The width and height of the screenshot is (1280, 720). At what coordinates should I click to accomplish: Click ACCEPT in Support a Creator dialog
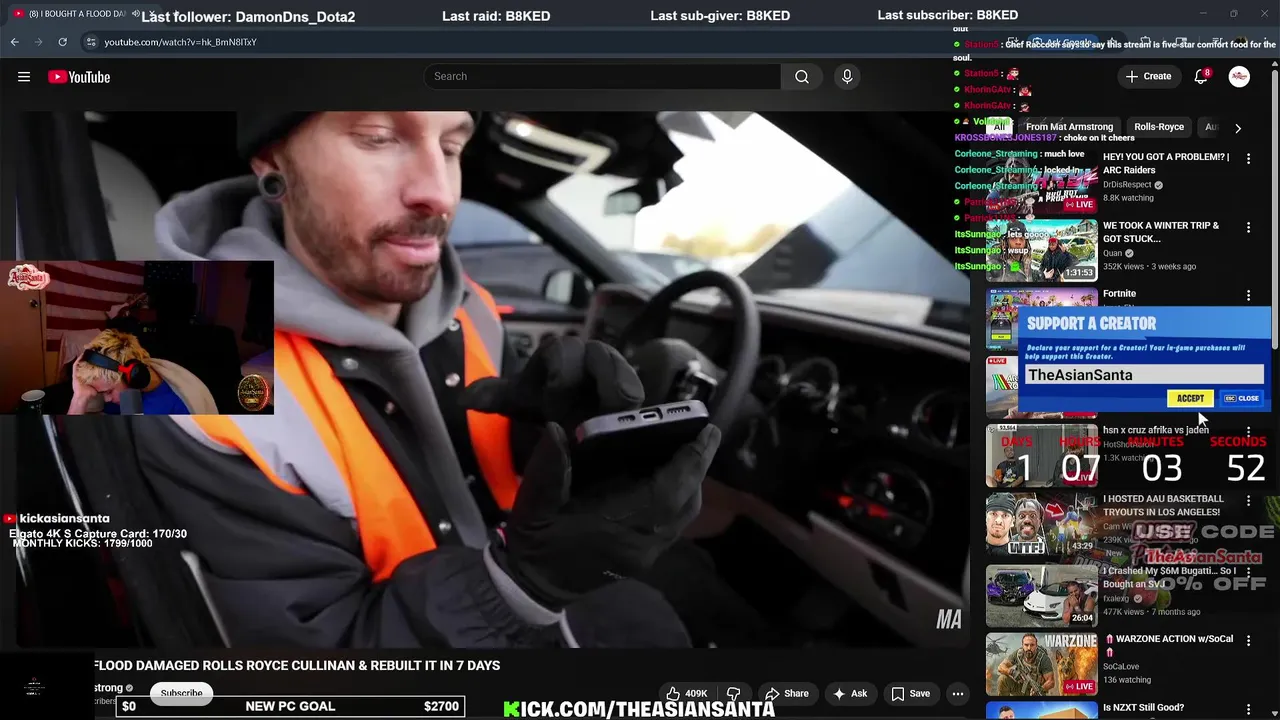click(x=1190, y=398)
